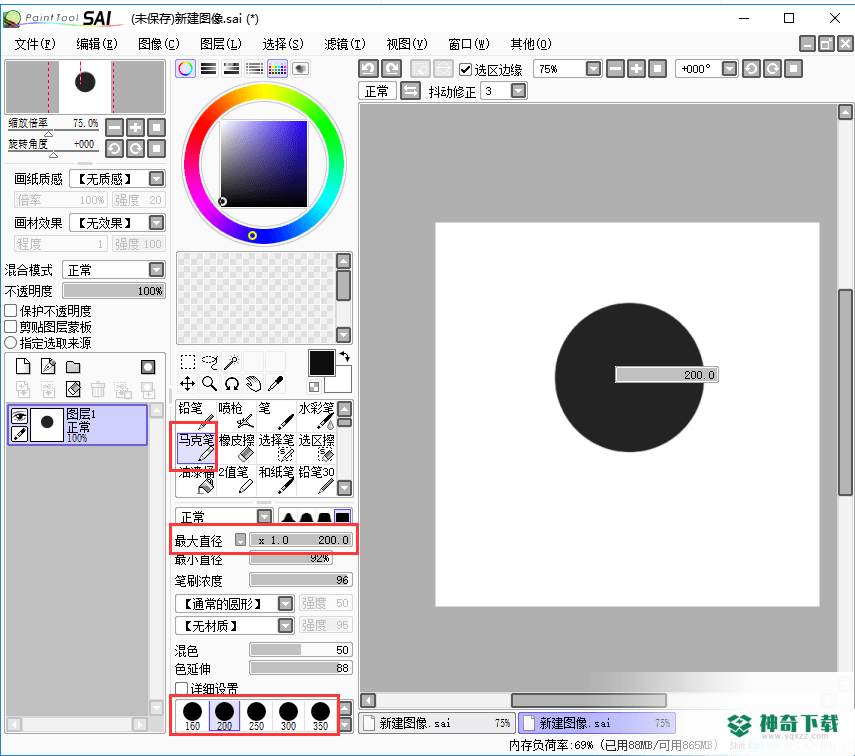Viewport: 855px width, 756px height.
Task: Swap foreground and background colors
Action: tap(345, 357)
